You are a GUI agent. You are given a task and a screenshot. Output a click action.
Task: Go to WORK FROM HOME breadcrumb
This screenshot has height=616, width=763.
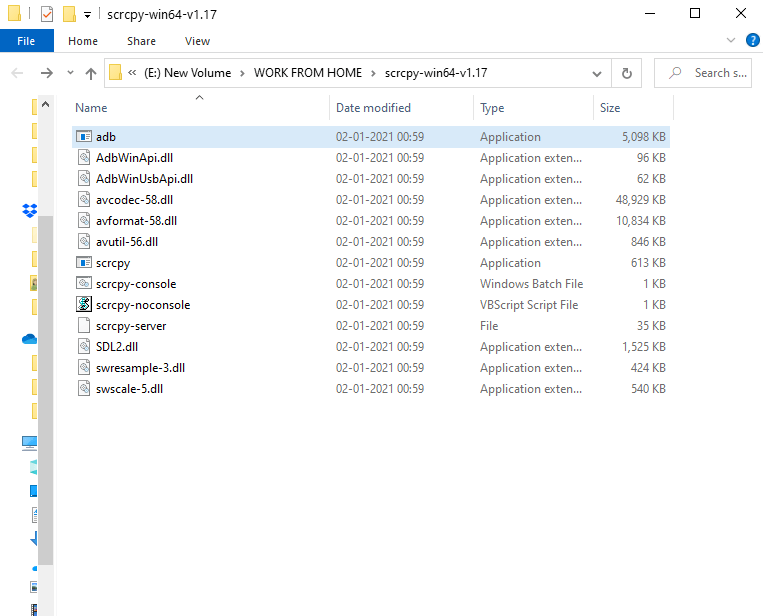click(308, 73)
